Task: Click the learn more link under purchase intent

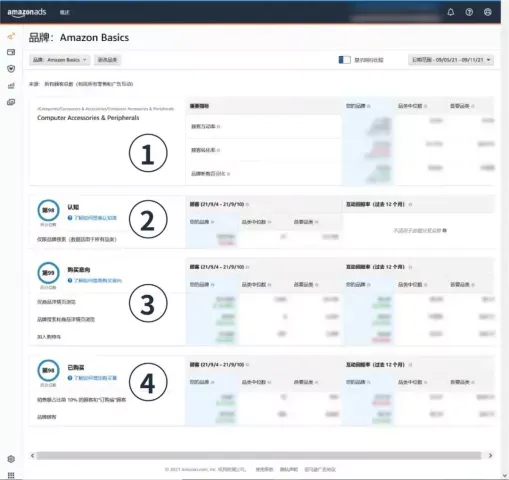Action: tap(95, 281)
